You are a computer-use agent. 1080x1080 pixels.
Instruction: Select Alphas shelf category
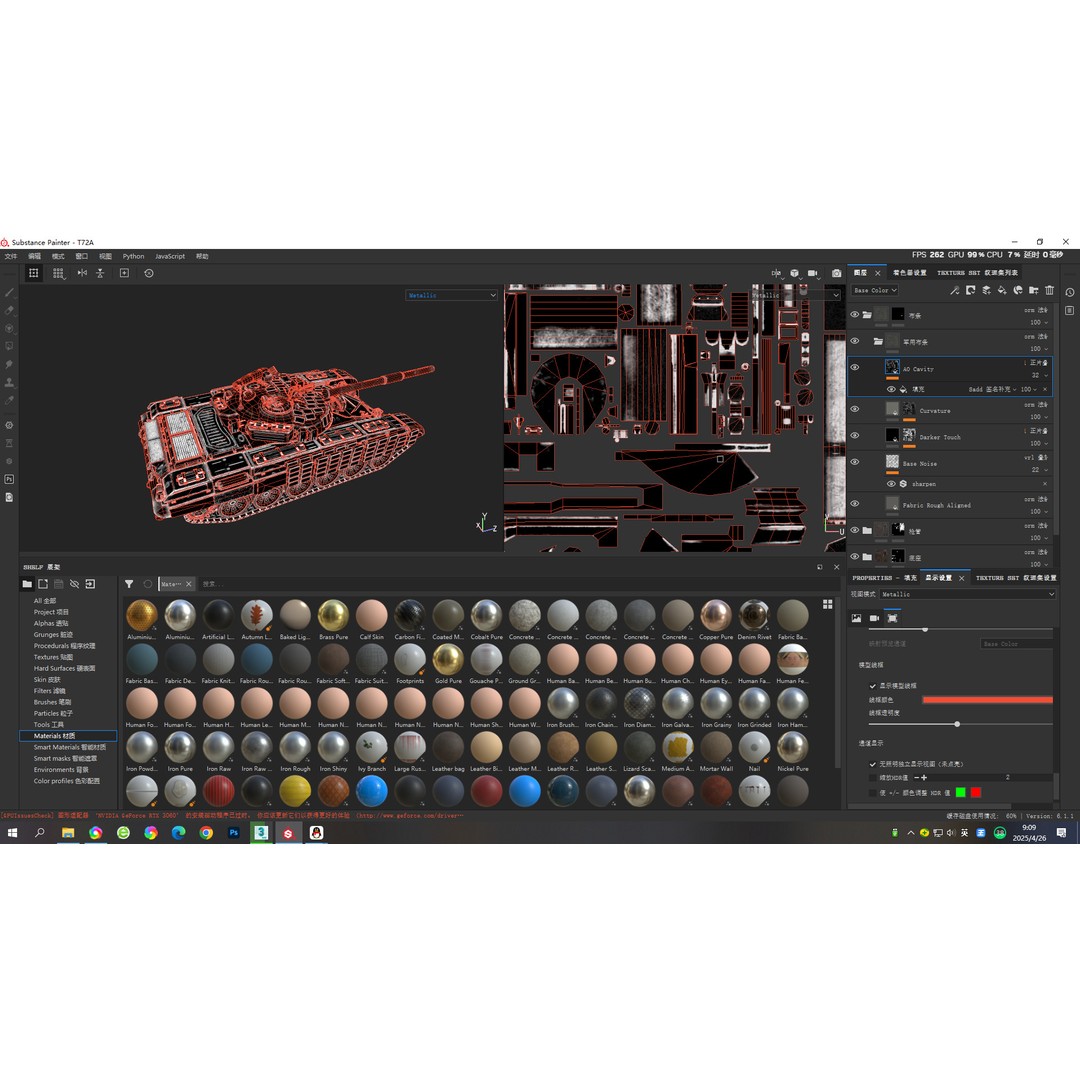point(51,623)
